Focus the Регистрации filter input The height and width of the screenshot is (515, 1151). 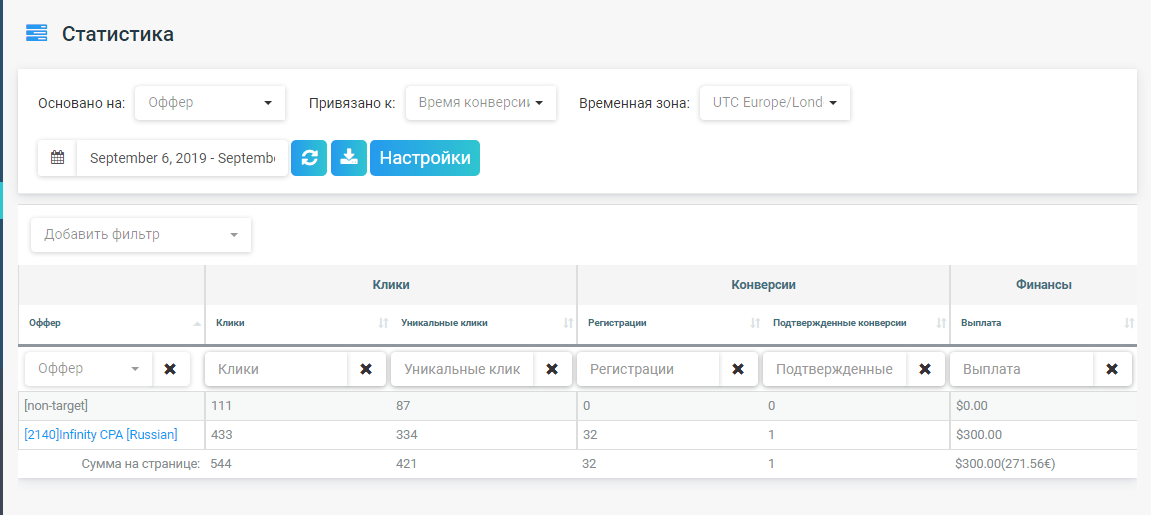(x=648, y=369)
